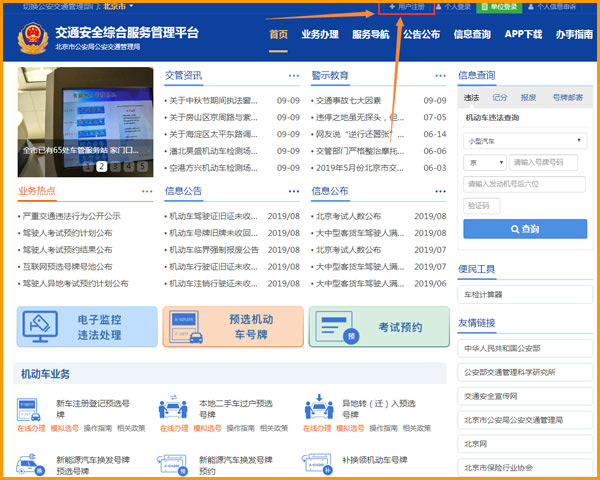This screenshot has height=480, width=600.
Task: Expand the 小型汽车 vehicle type dropdown
Action: pyautogui.click(x=524, y=141)
